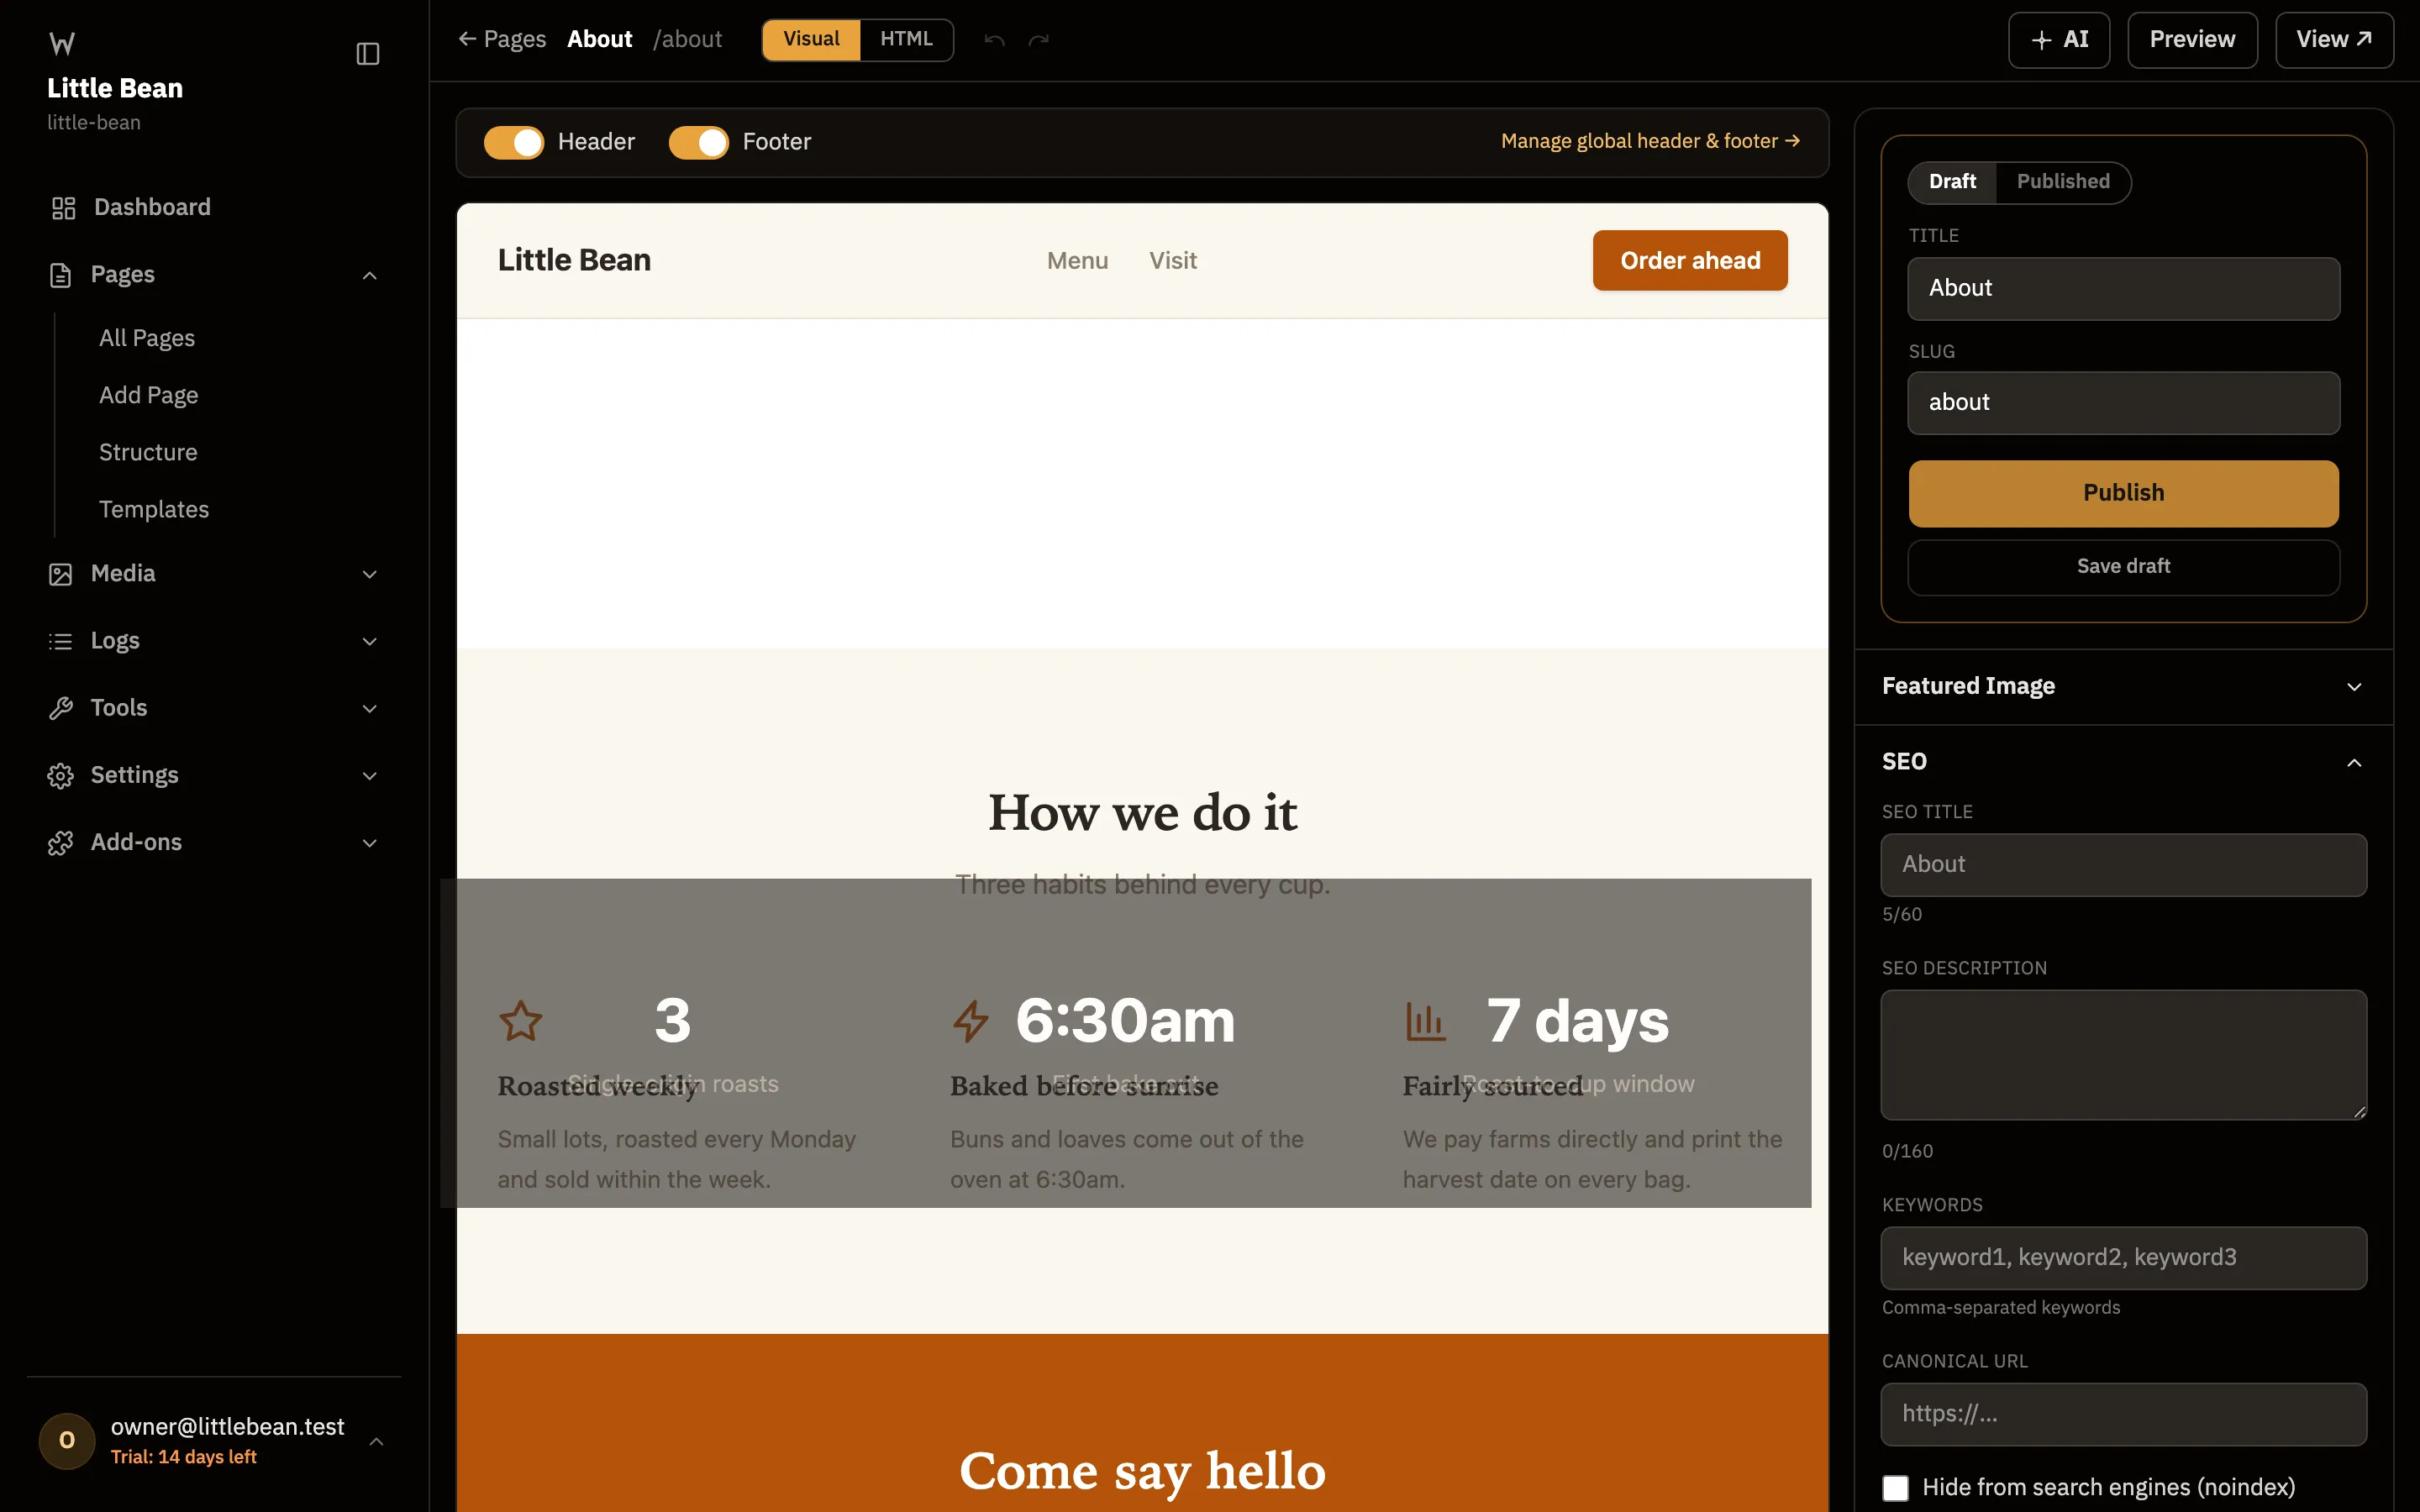
Task: Click the W logo icon
Action: coord(62,43)
